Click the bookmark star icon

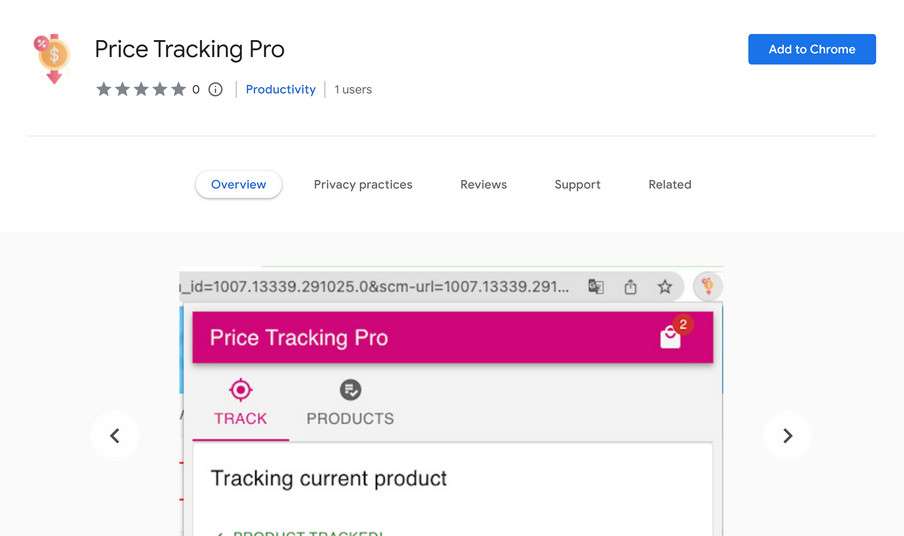coord(665,287)
